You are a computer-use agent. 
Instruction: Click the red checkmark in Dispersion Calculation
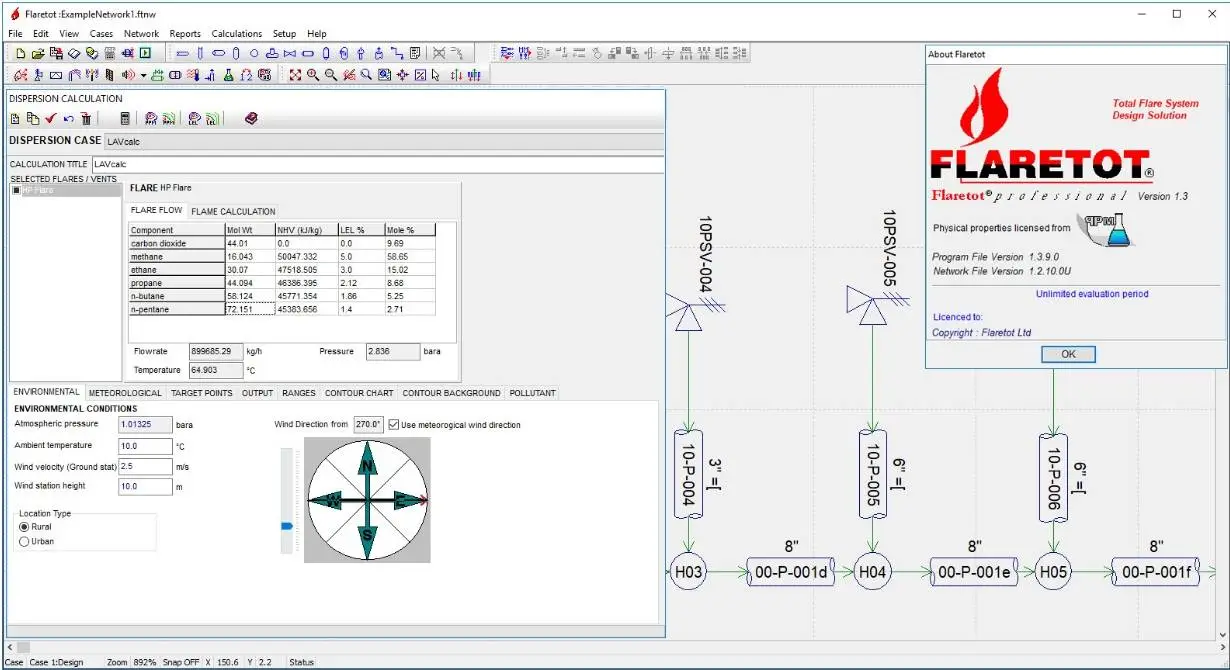pyautogui.click(x=50, y=119)
